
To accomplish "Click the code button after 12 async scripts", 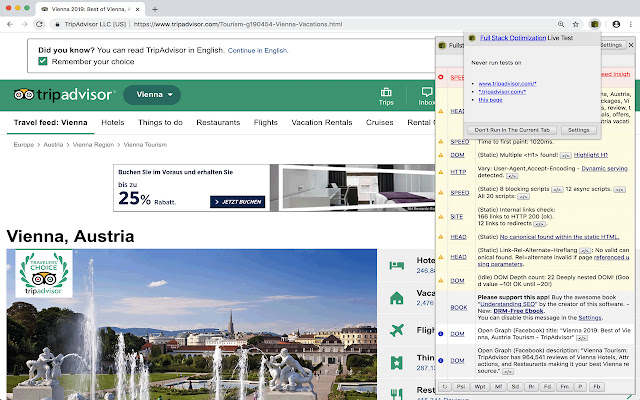I will [x=619, y=189].
